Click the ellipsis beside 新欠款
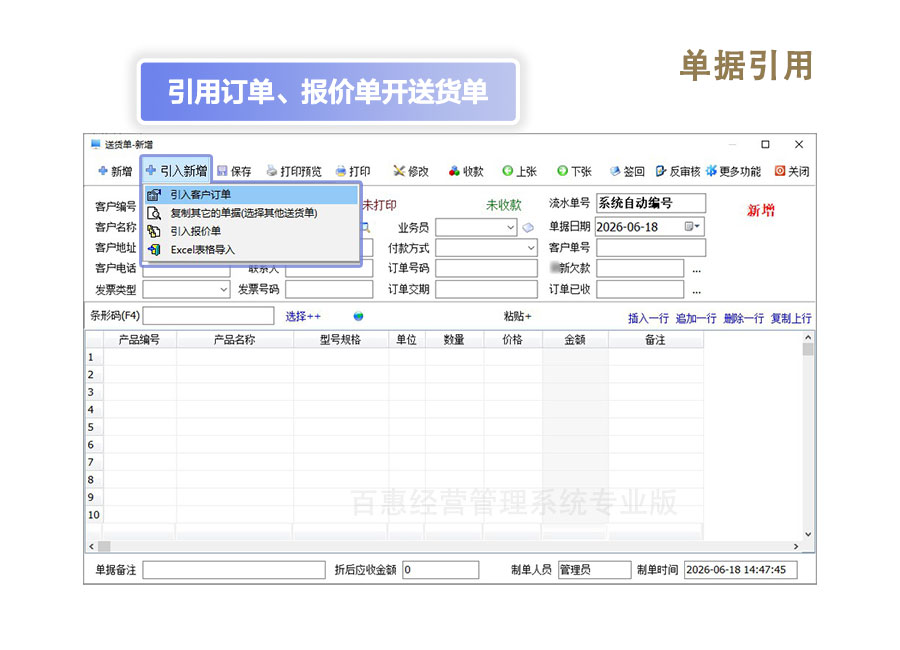The image size is (900, 650). coord(696,270)
